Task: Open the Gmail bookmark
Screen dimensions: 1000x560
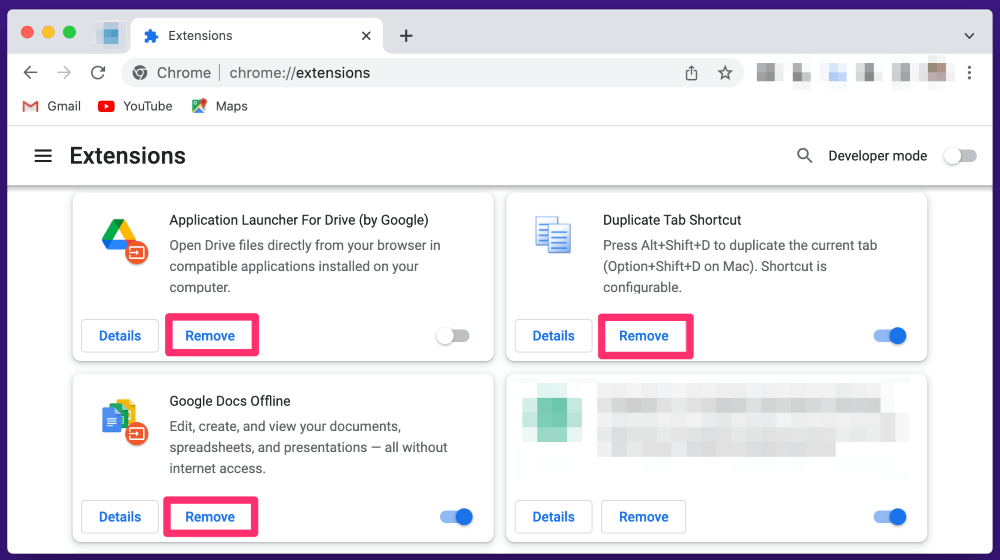Action: (x=52, y=106)
